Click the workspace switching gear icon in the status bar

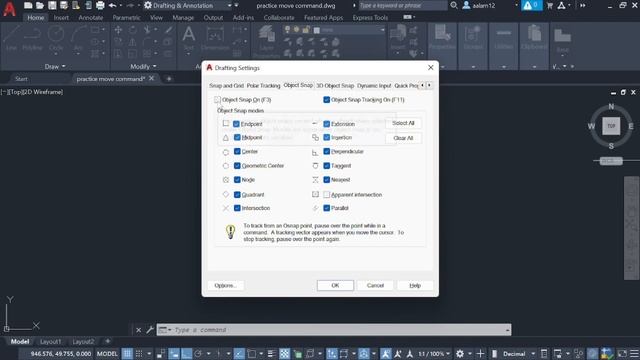point(460,353)
